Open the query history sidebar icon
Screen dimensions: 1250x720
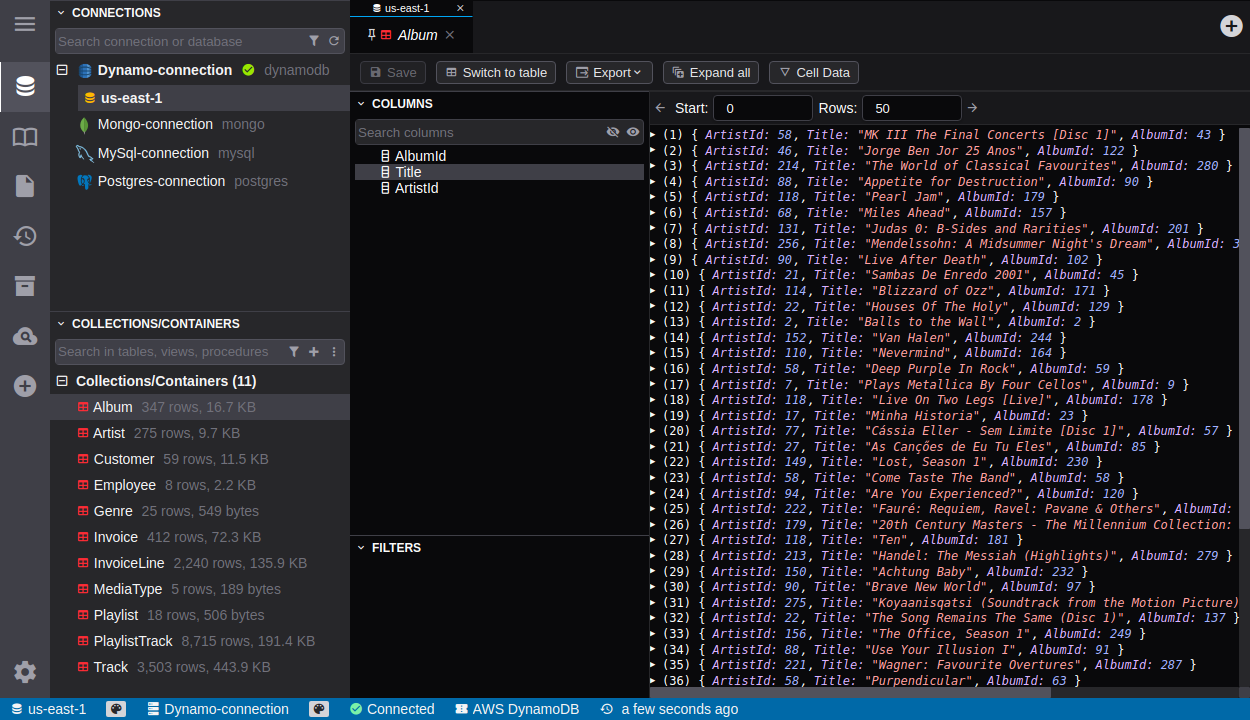click(25, 236)
